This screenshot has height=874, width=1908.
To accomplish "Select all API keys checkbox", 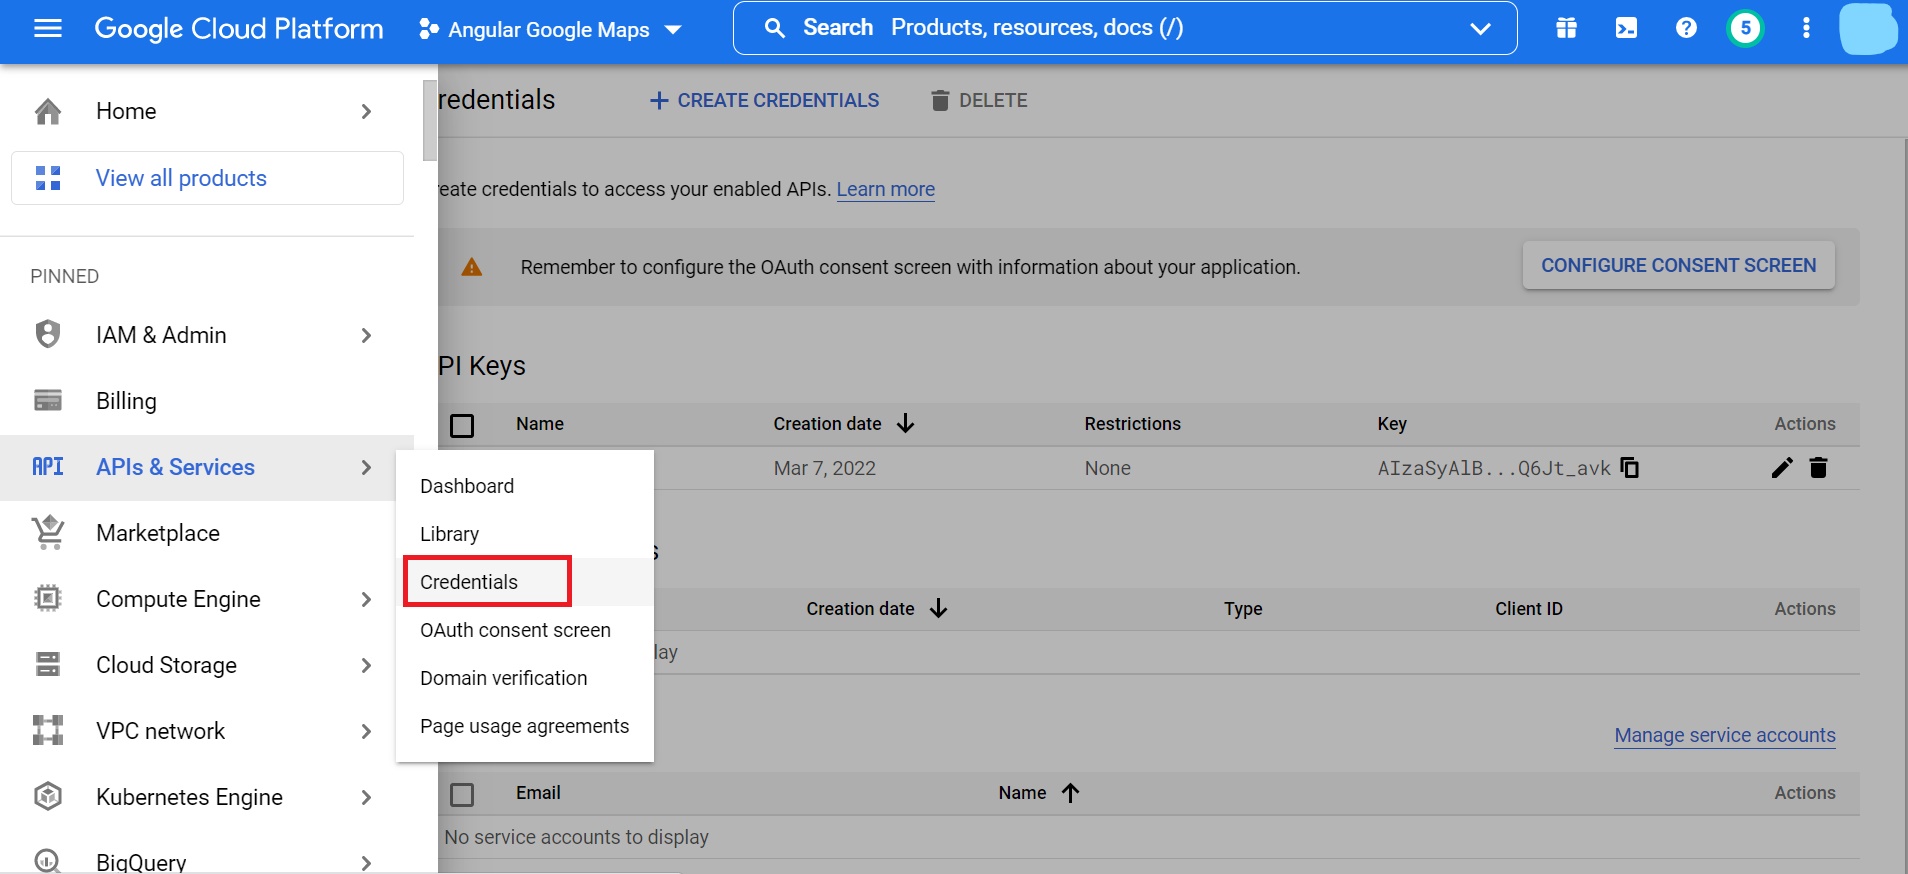I will pyautogui.click(x=462, y=426).
